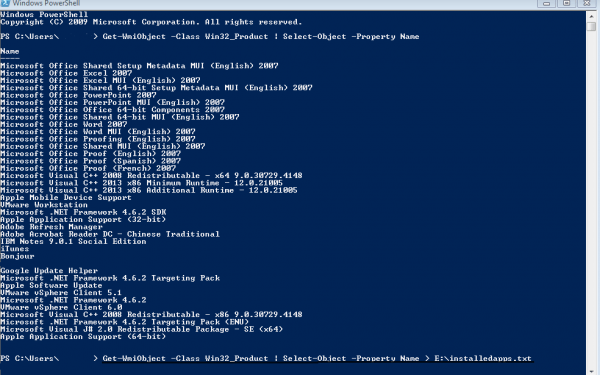This screenshot has height=375, width=600.
Task: Close the Windows PowerShell window
Action: click(587, 3)
